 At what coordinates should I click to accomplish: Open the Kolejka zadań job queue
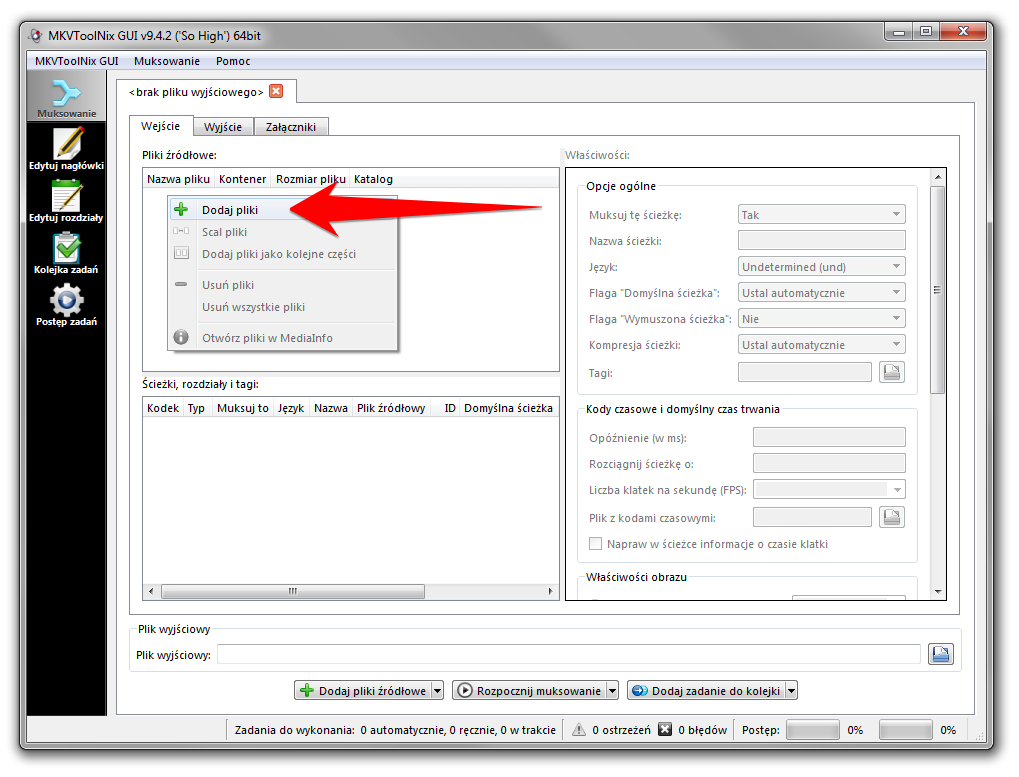coord(66,253)
